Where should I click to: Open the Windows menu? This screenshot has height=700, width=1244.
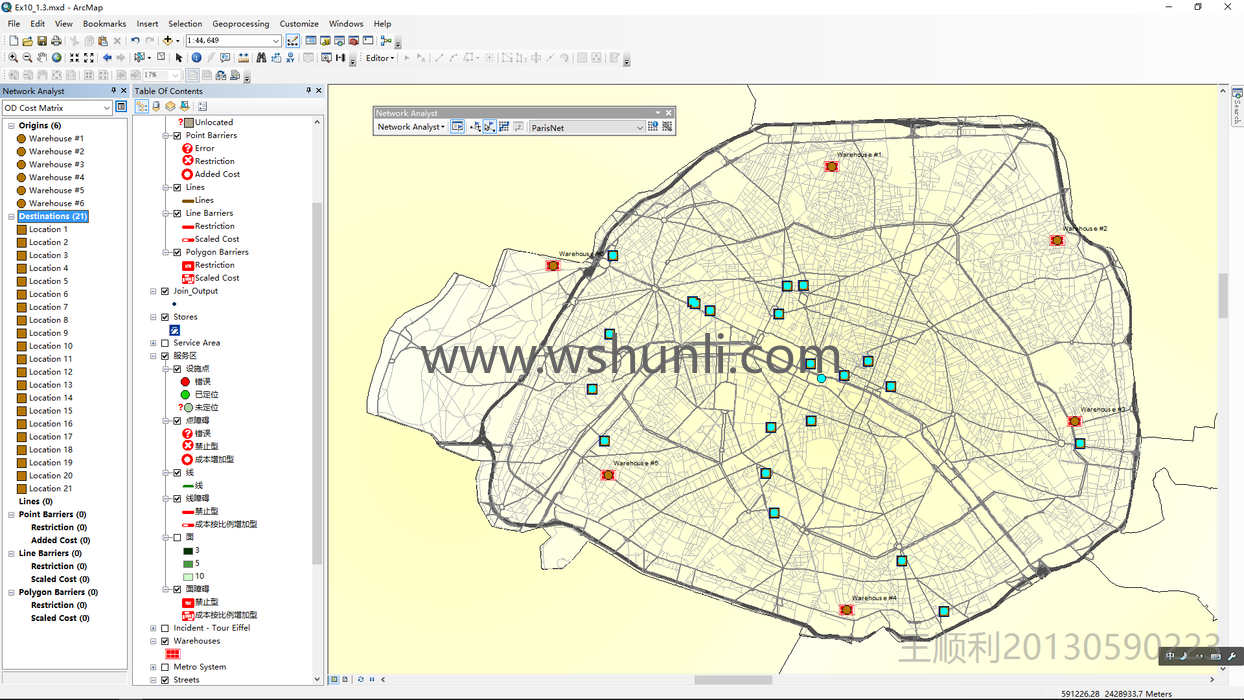coord(346,24)
